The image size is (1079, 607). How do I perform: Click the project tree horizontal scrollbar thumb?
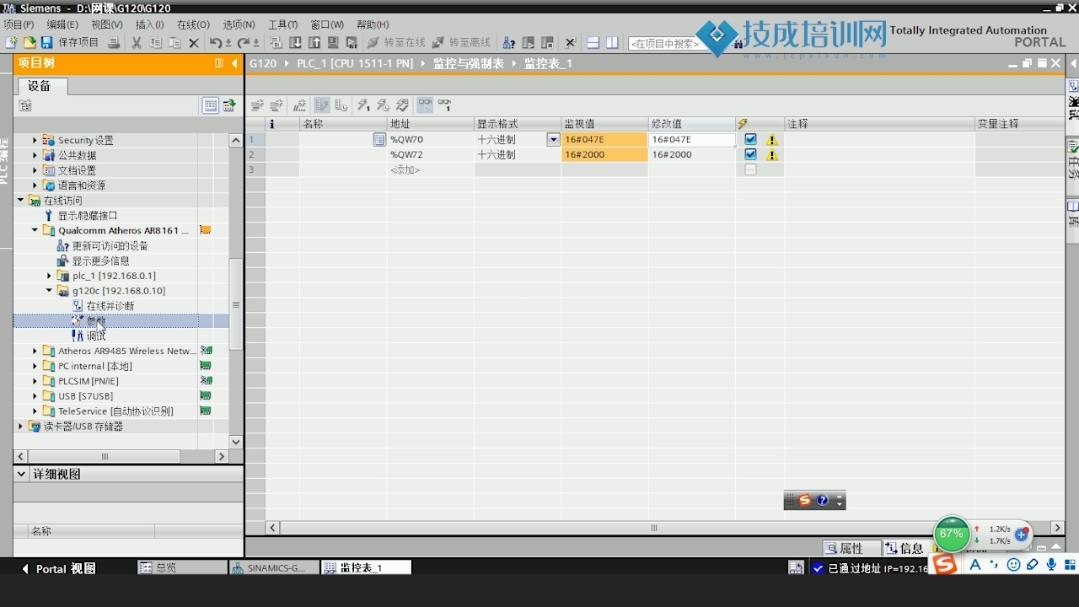pyautogui.click(x=104, y=456)
